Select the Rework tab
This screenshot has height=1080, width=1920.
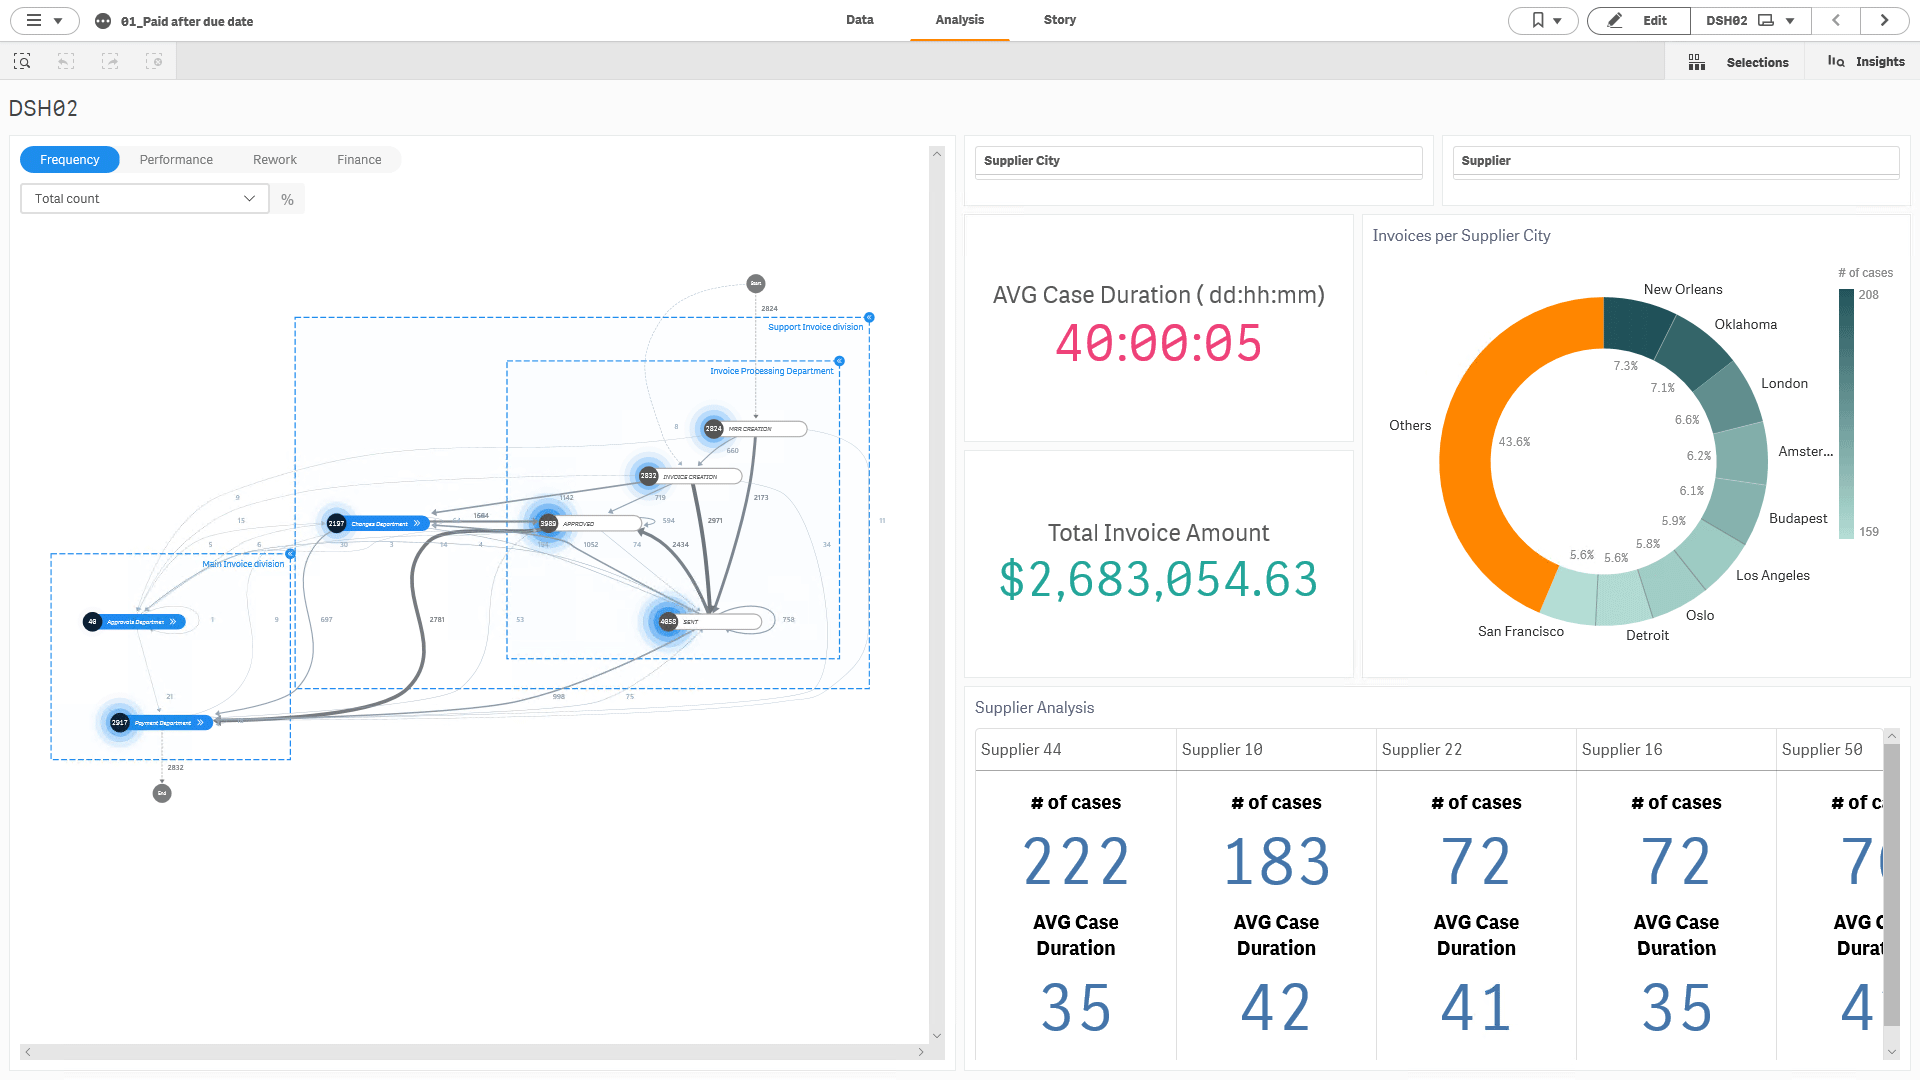pyautogui.click(x=275, y=160)
